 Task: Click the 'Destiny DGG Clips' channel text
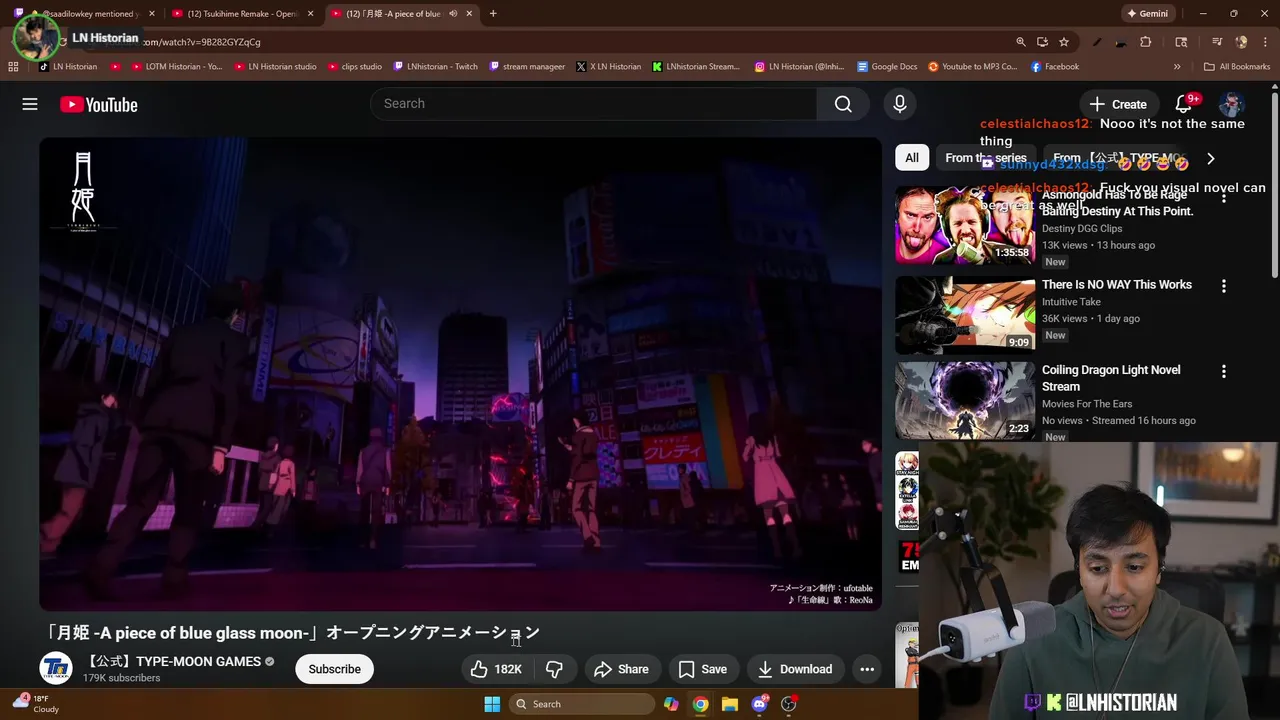click(1082, 229)
